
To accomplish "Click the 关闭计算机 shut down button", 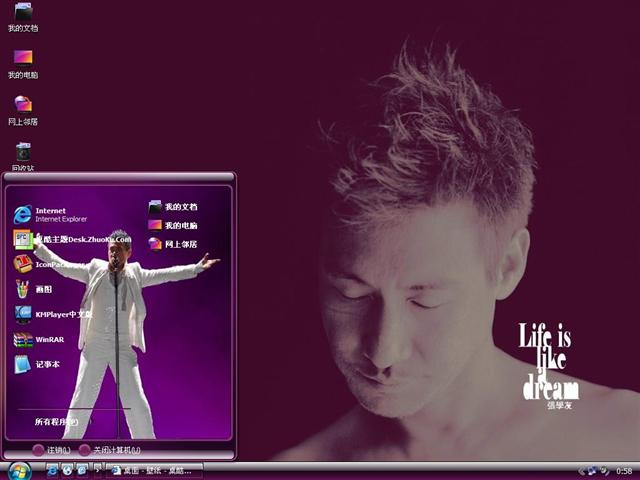I will coord(110,450).
